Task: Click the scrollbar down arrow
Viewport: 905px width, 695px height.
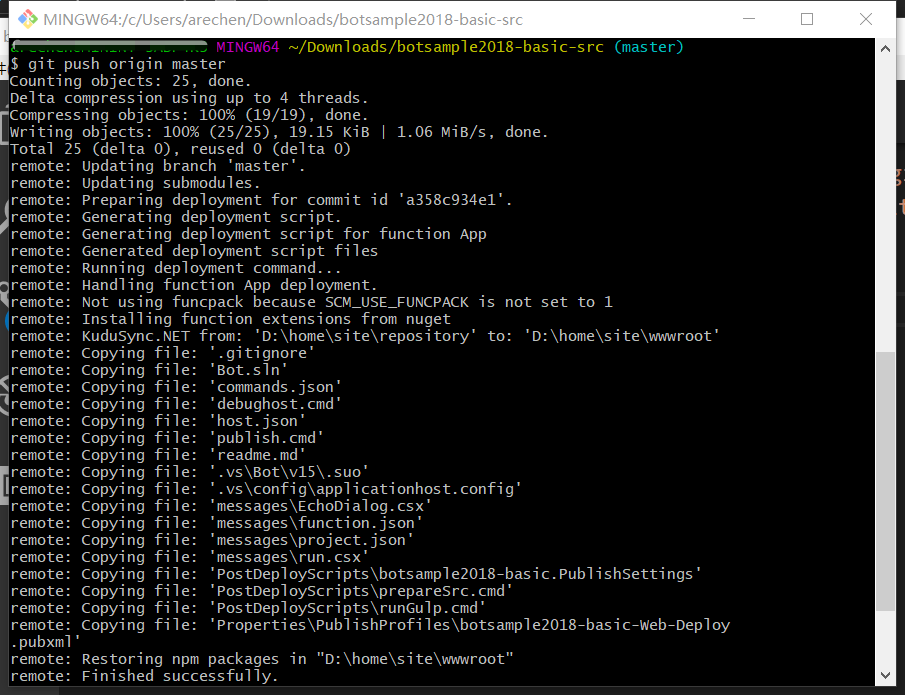Action: [x=884, y=676]
